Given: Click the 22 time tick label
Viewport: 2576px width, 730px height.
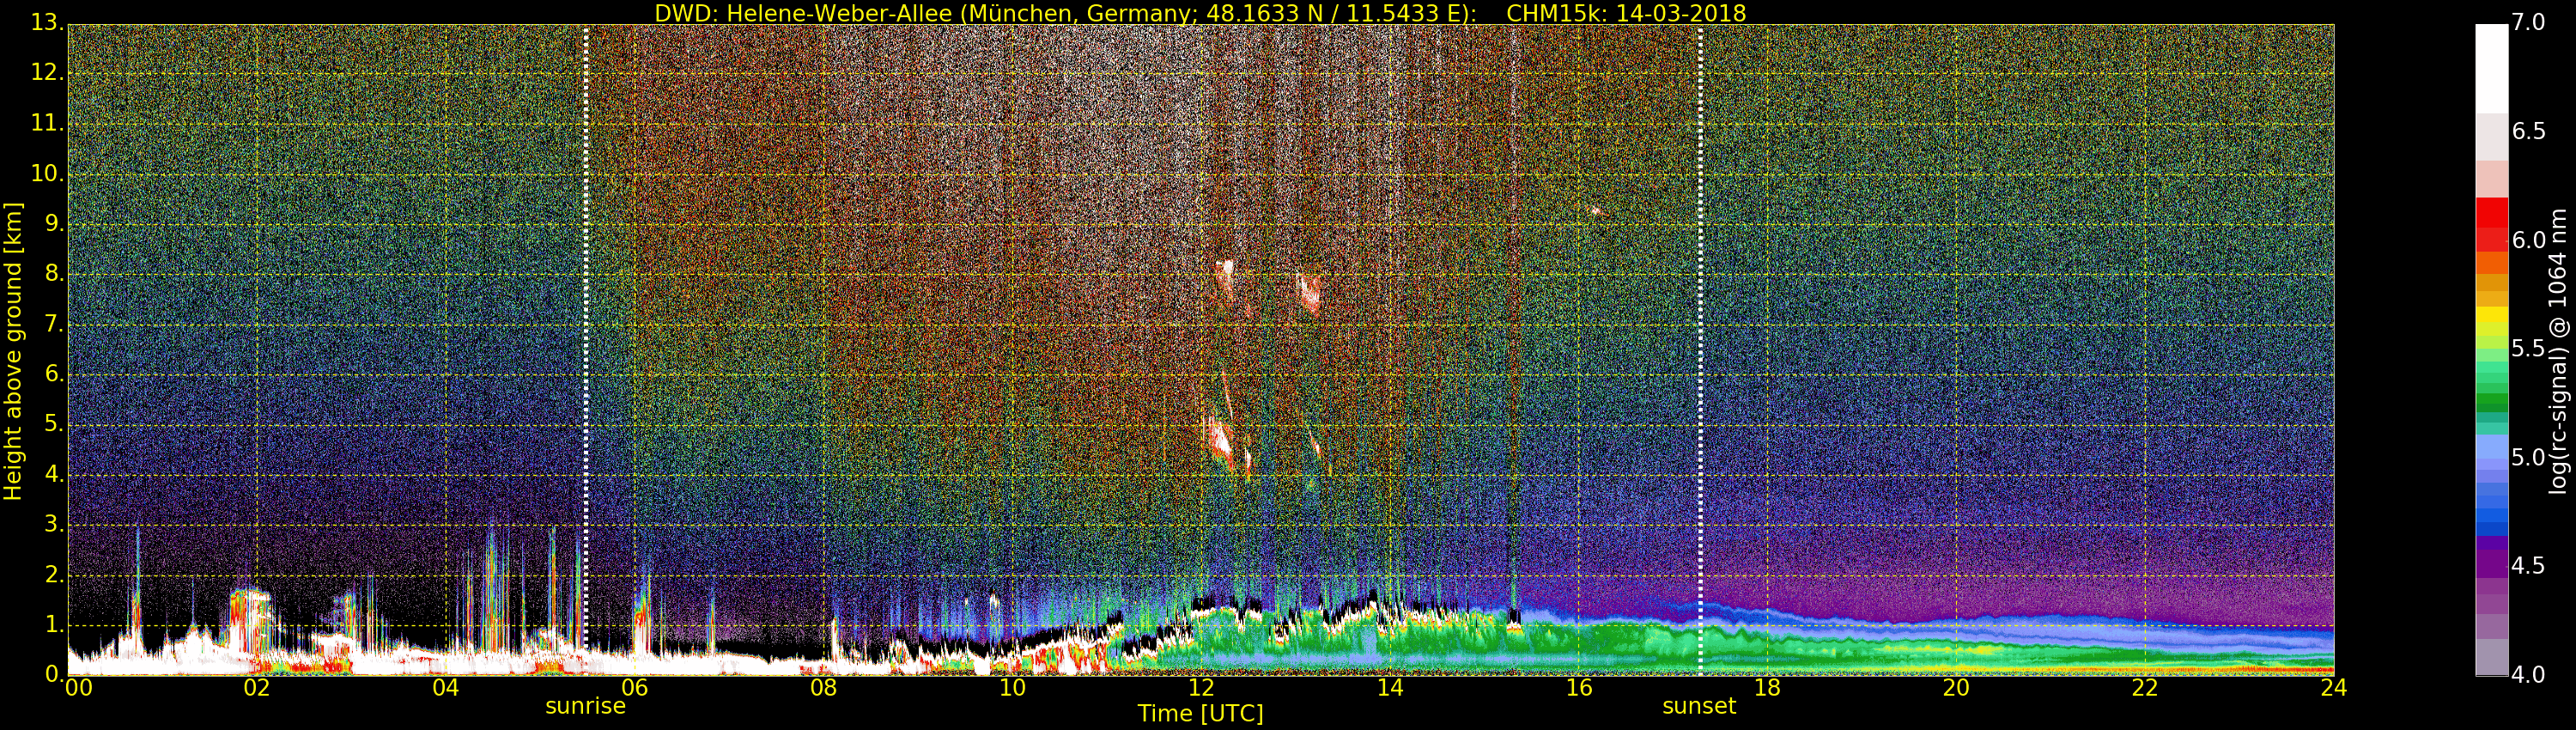Looking at the screenshot, I should pyautogui.click(x=2145, y=687).
